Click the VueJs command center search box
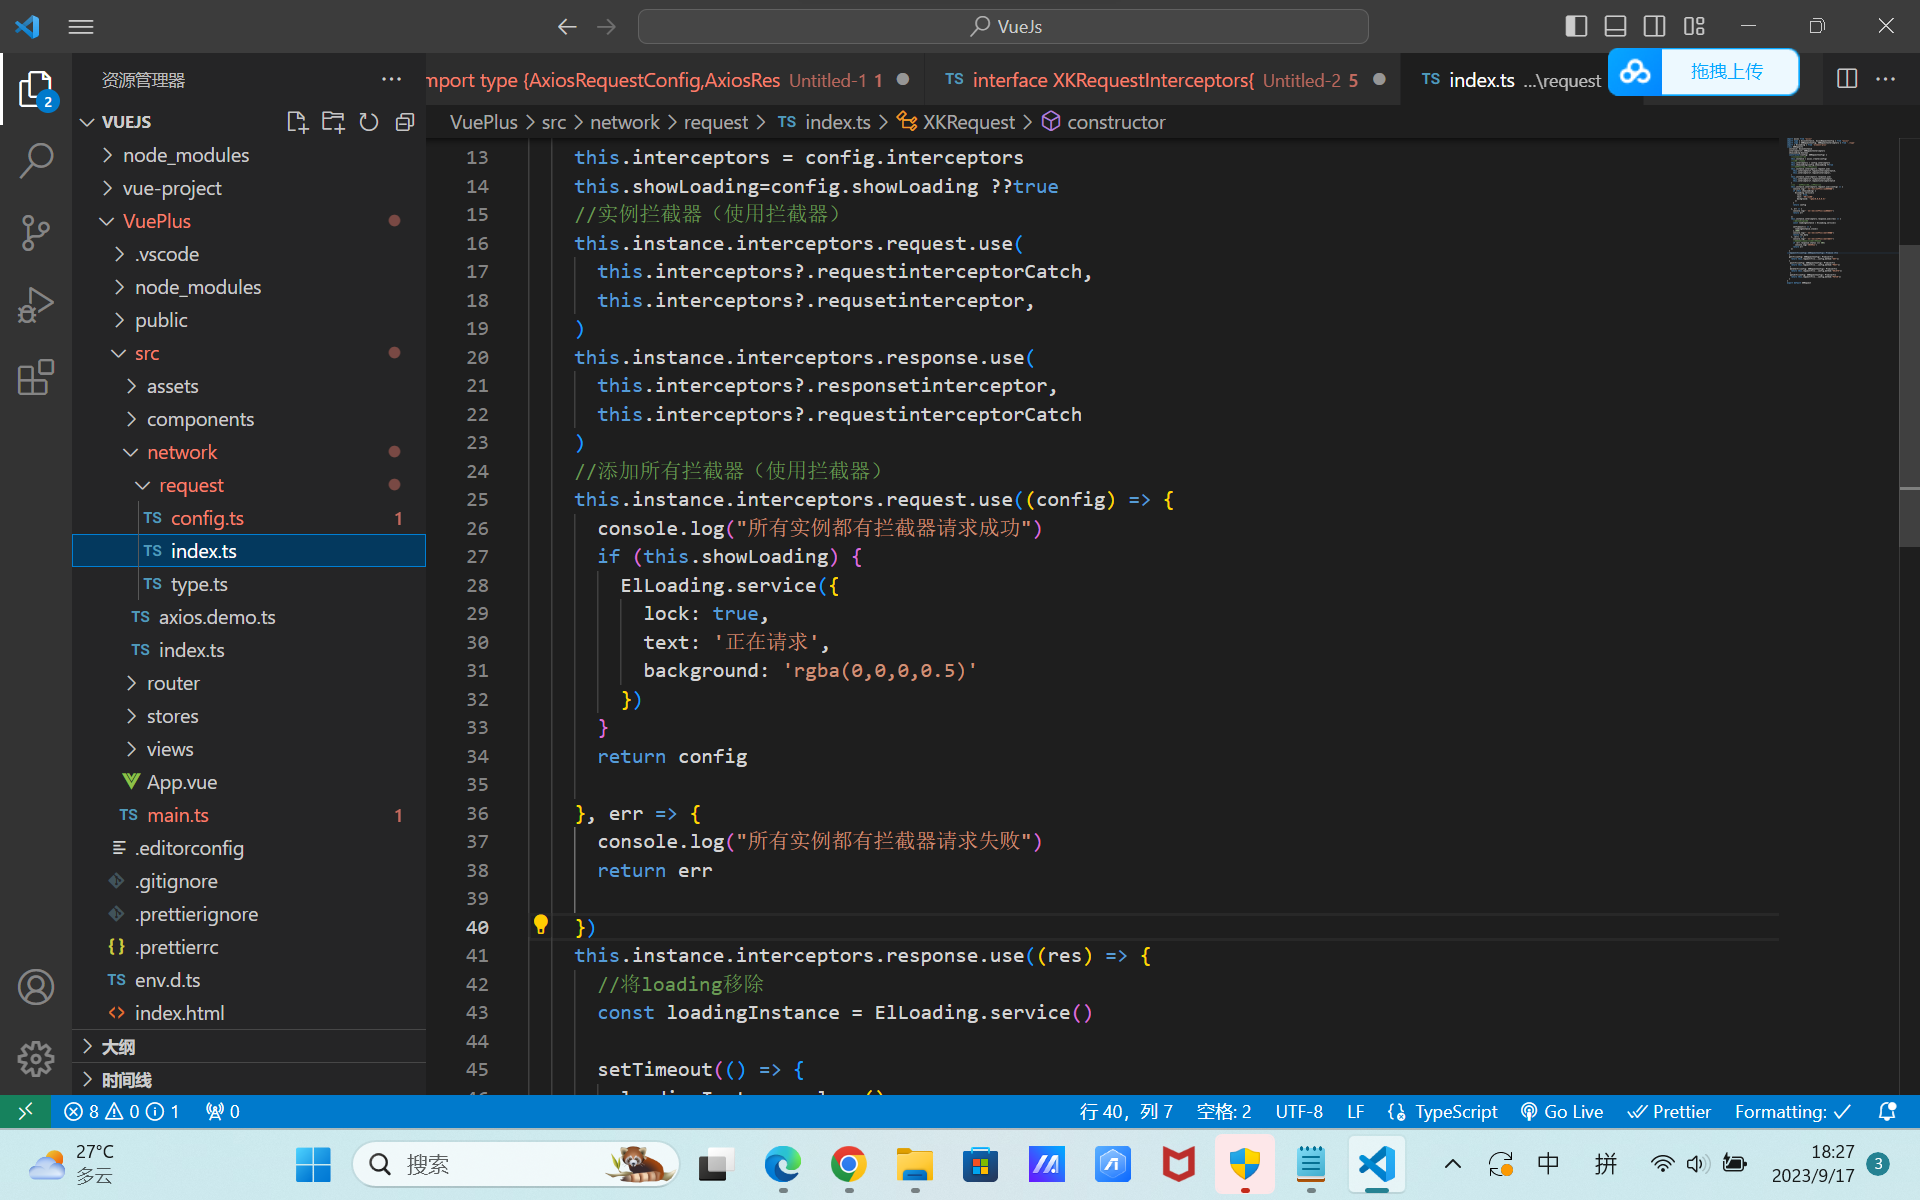 (1003, 27)
